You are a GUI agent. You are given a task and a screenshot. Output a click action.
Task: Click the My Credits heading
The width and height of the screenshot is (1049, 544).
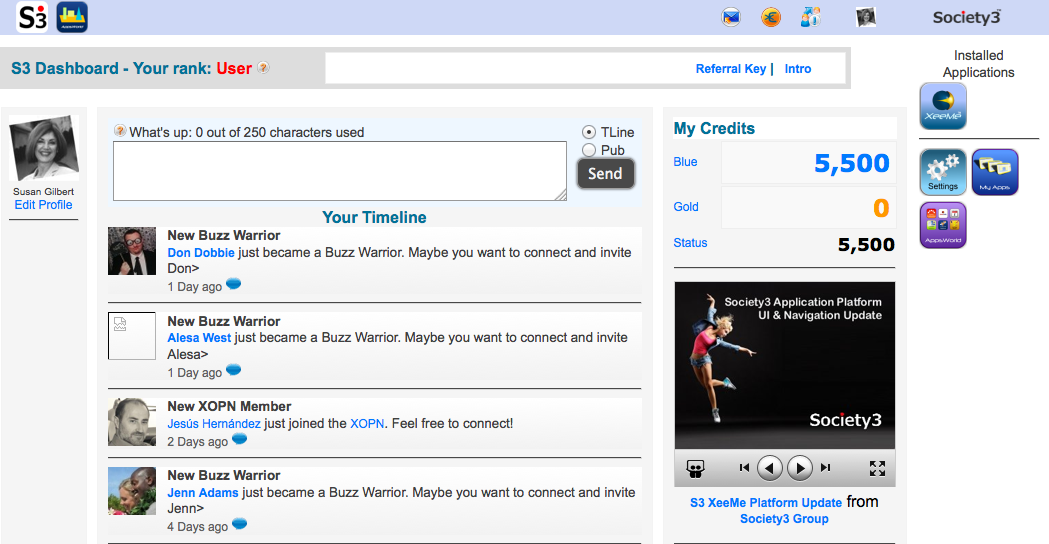click(714, 128)
